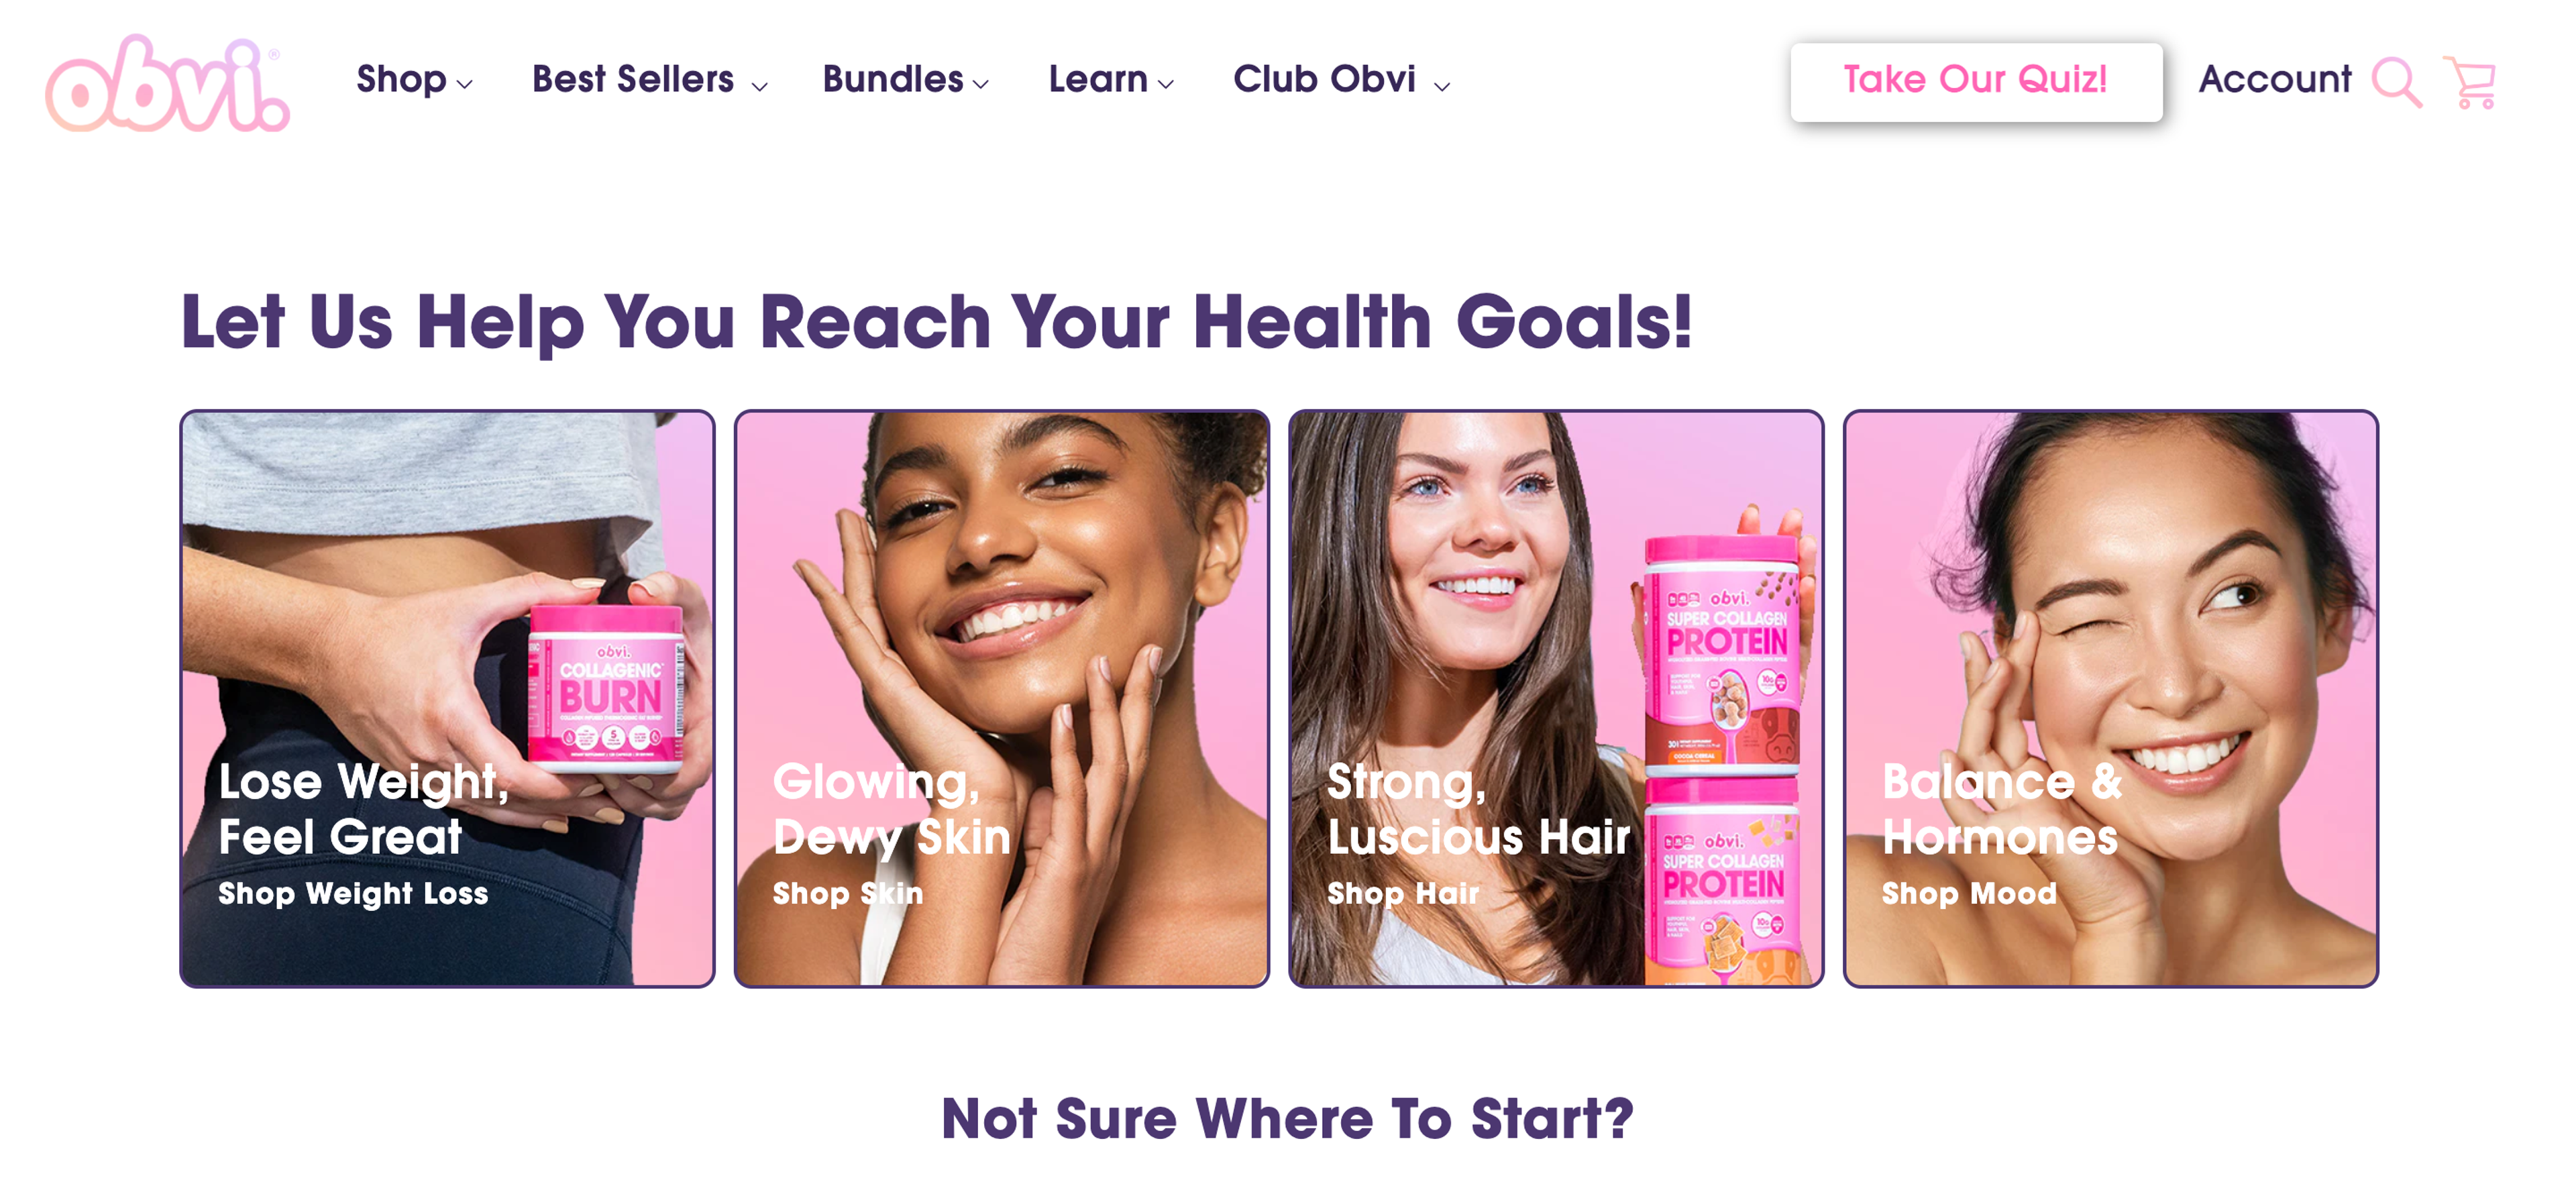This screenshot has height=1186, width=2576.
Task: Expand the Best Sellers dropdown chevron
Action: click(759, 87)
